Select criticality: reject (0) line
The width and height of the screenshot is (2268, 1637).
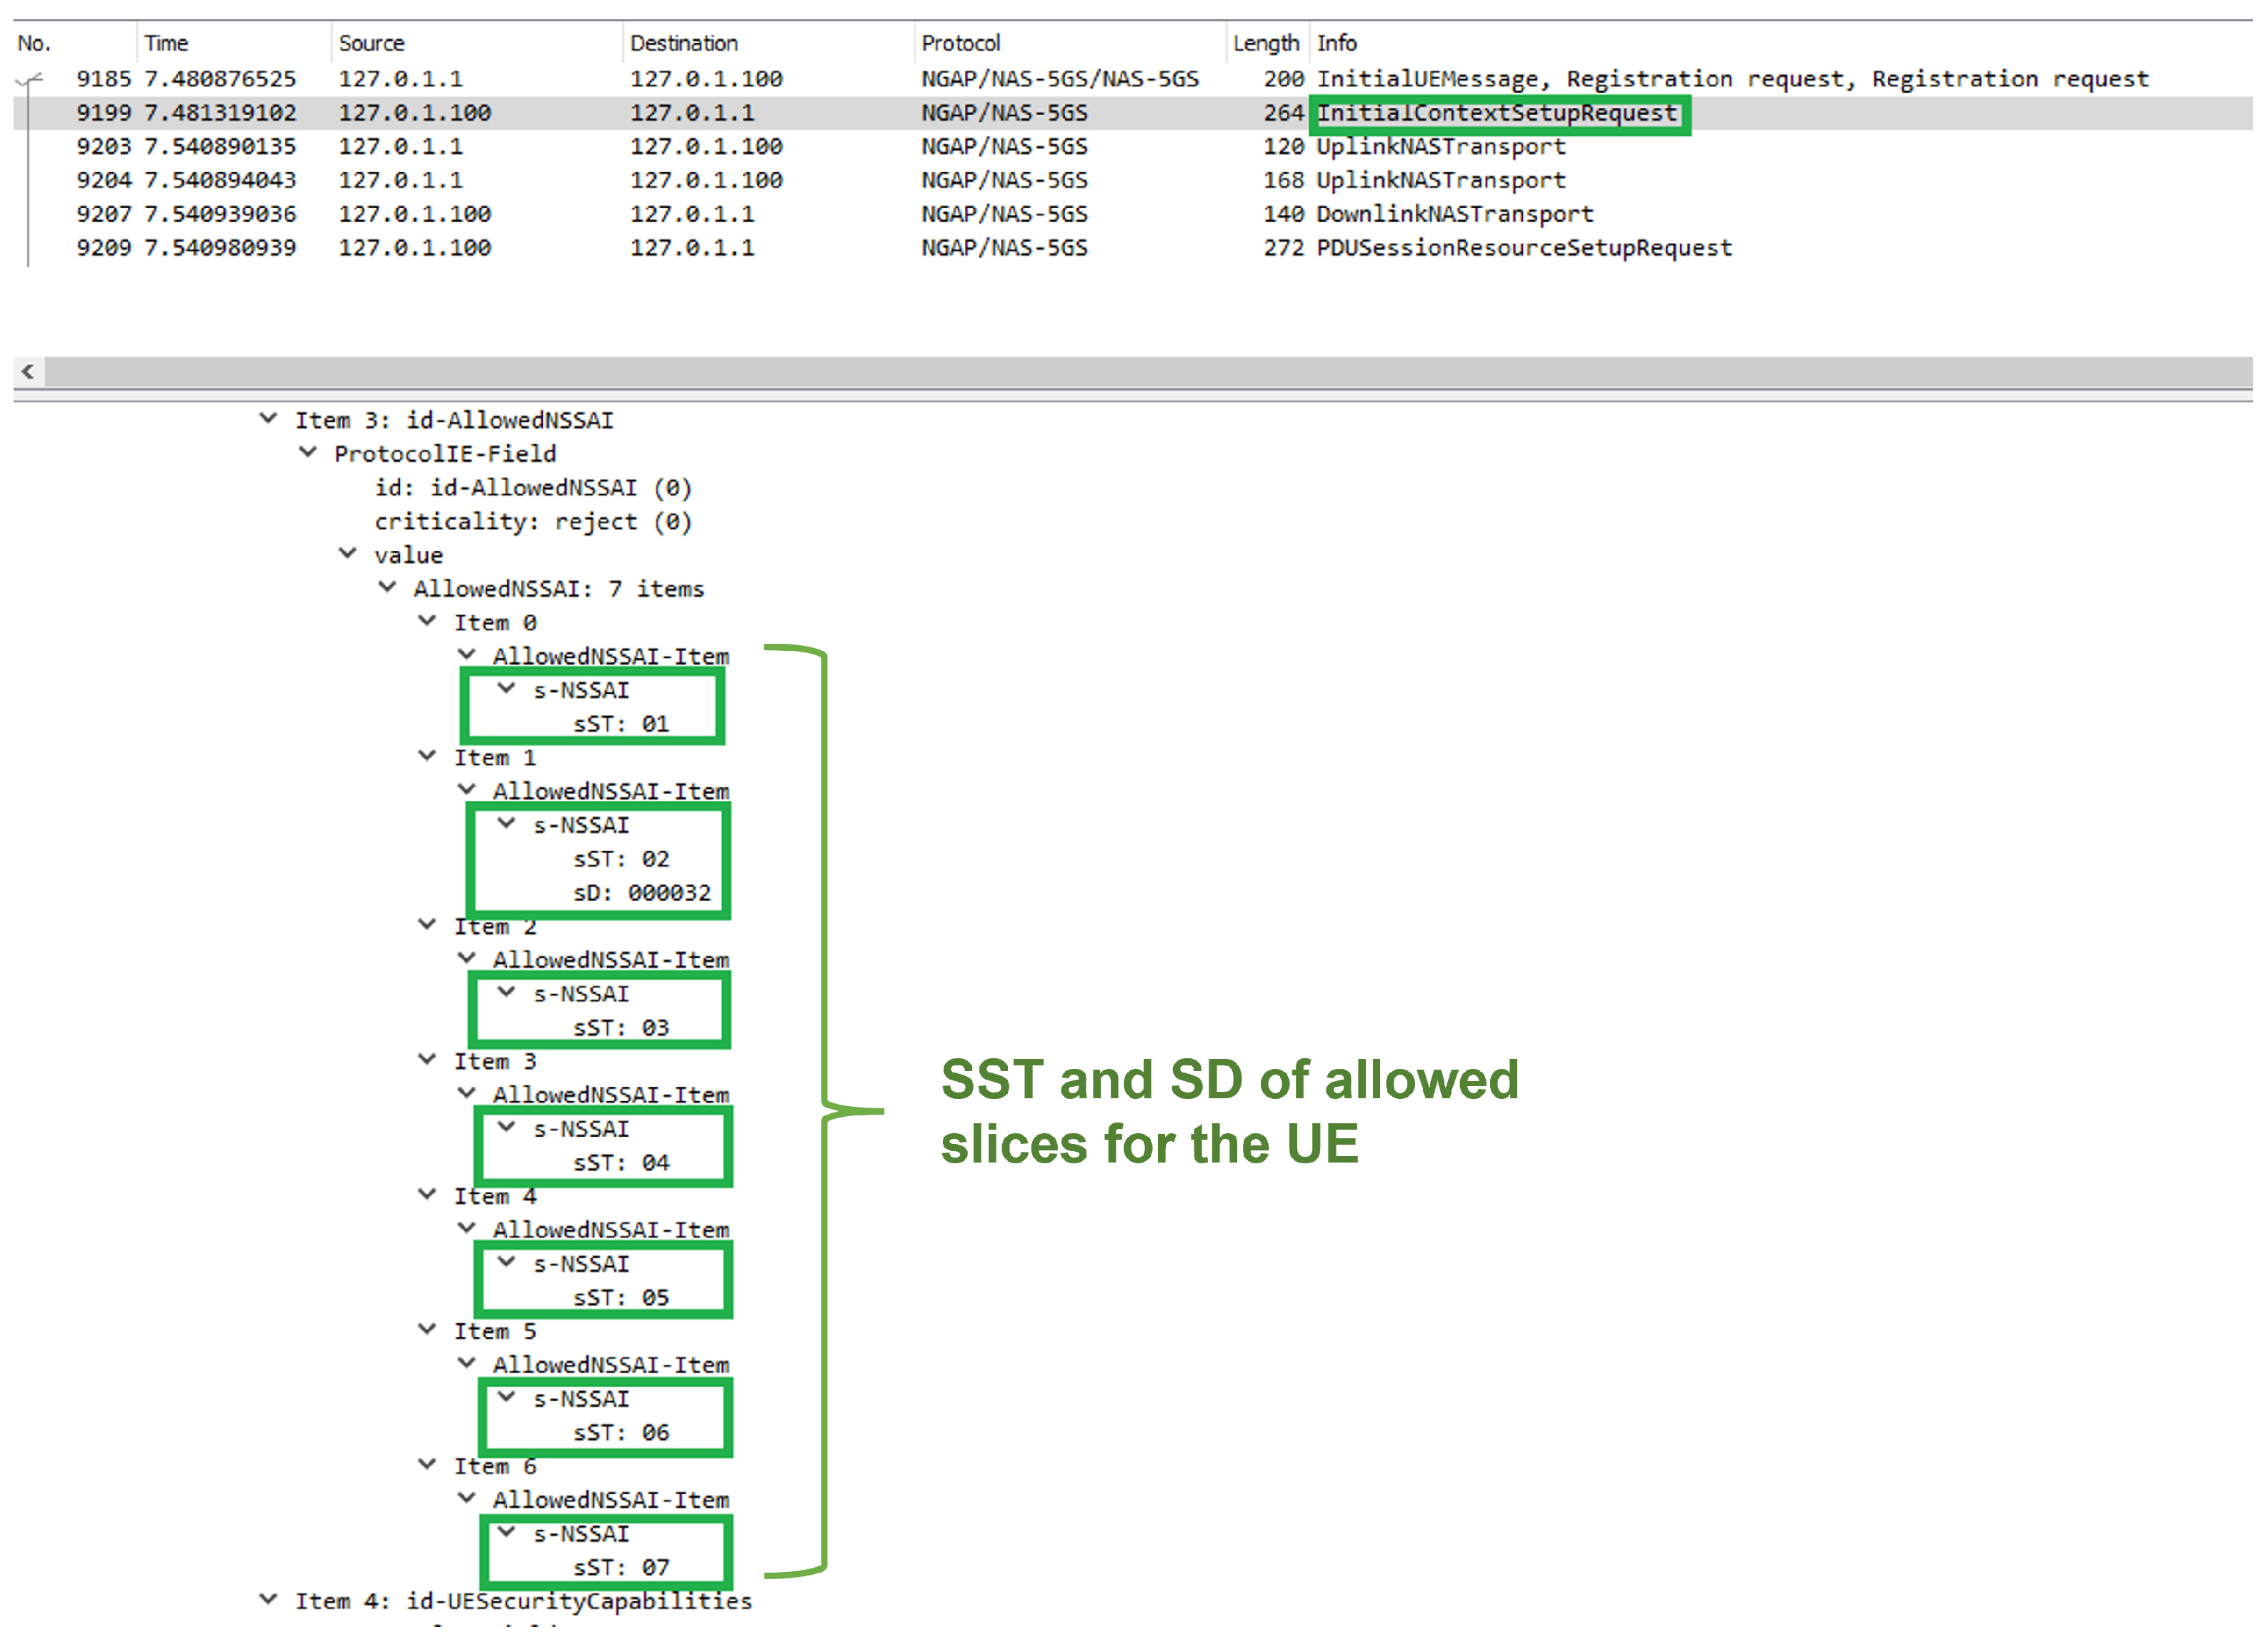click(x=532, y=521)
